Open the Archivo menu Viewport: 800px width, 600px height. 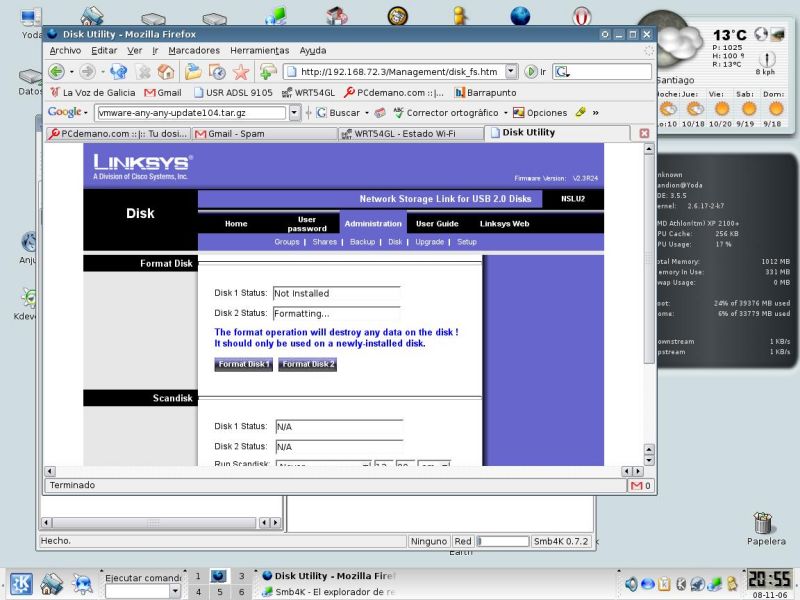tap(65, 51)
